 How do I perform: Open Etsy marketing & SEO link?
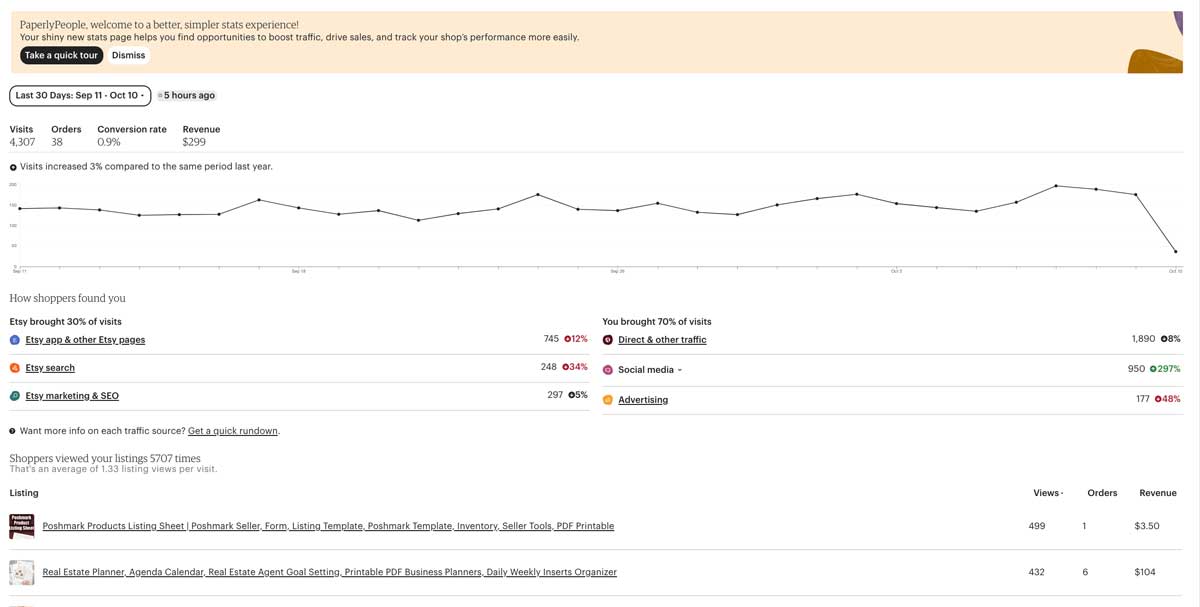[72, 396]
